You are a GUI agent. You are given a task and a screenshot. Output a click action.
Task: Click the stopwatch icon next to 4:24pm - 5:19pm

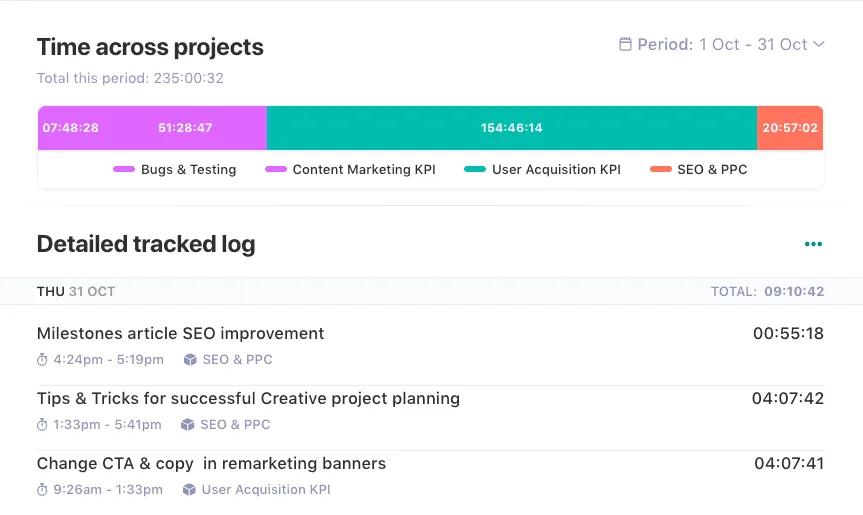click(x=42, y=360)
